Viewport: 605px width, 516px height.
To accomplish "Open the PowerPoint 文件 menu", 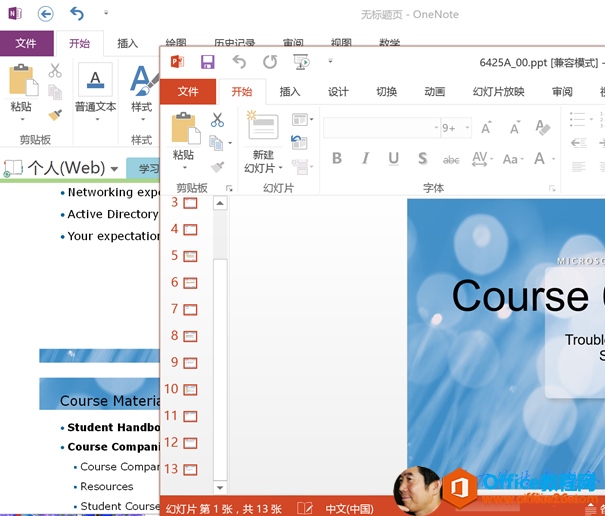I will (x=188, y=91).
